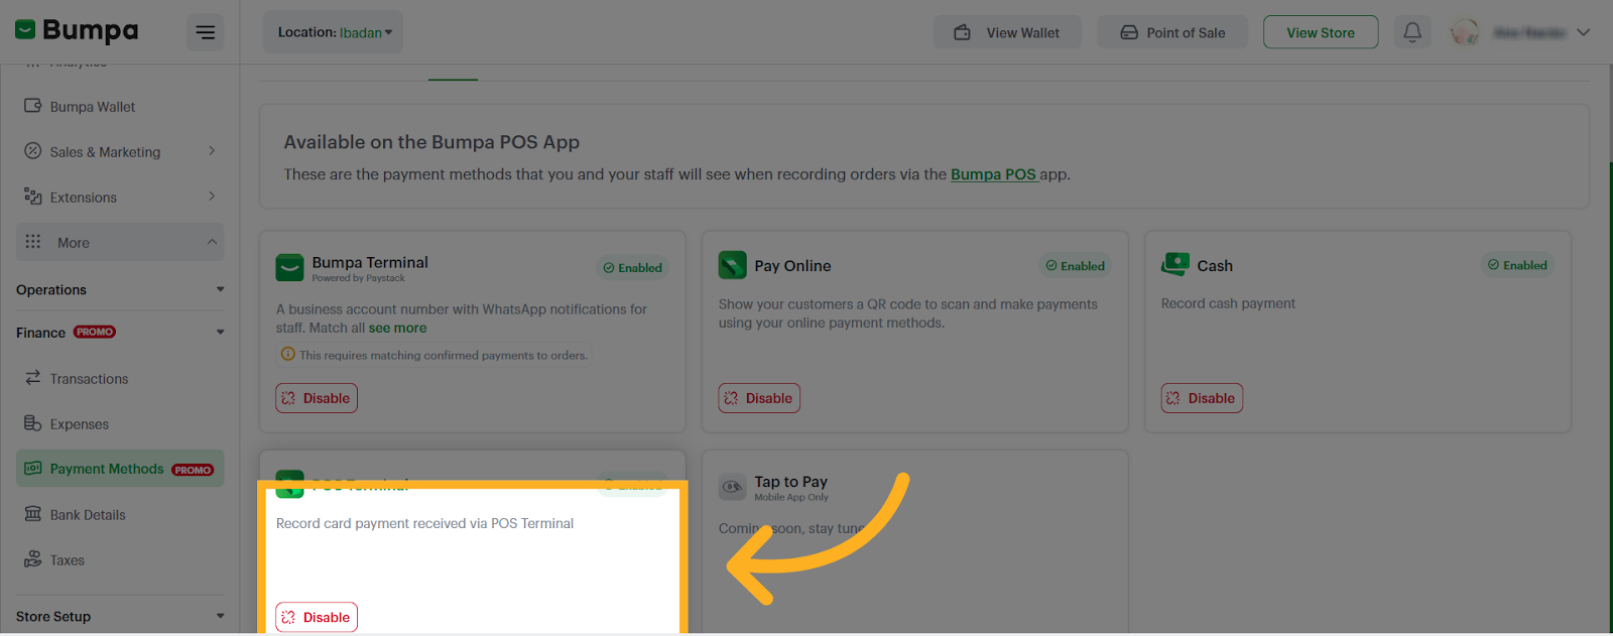Click the Pay Online Enabled badge
Viewport: 1613px width, 636px height.
(1075, 266)
